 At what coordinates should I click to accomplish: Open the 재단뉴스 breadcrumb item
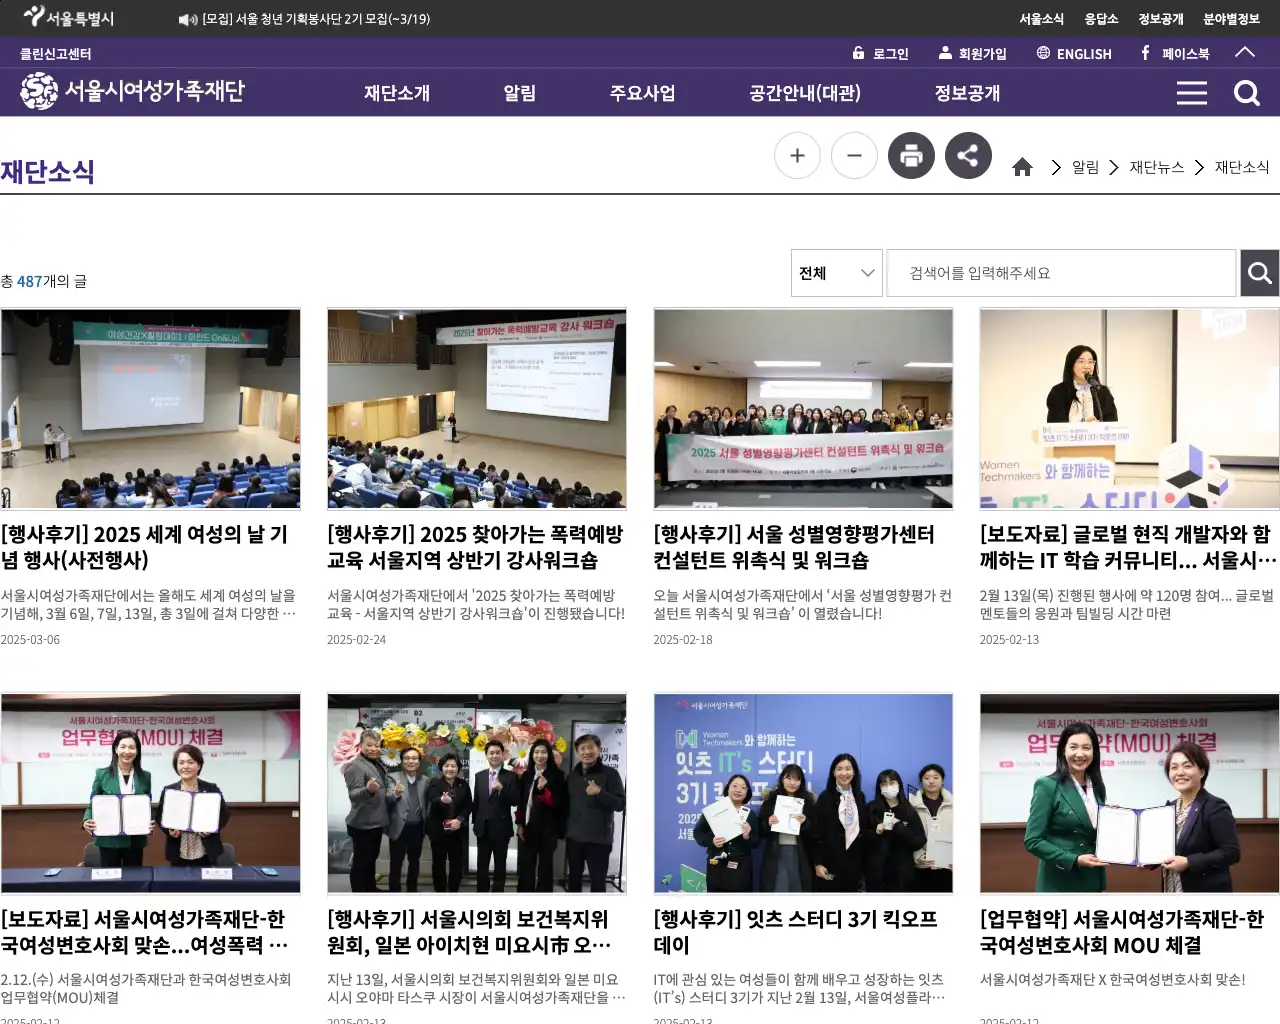pos(1156,168)
